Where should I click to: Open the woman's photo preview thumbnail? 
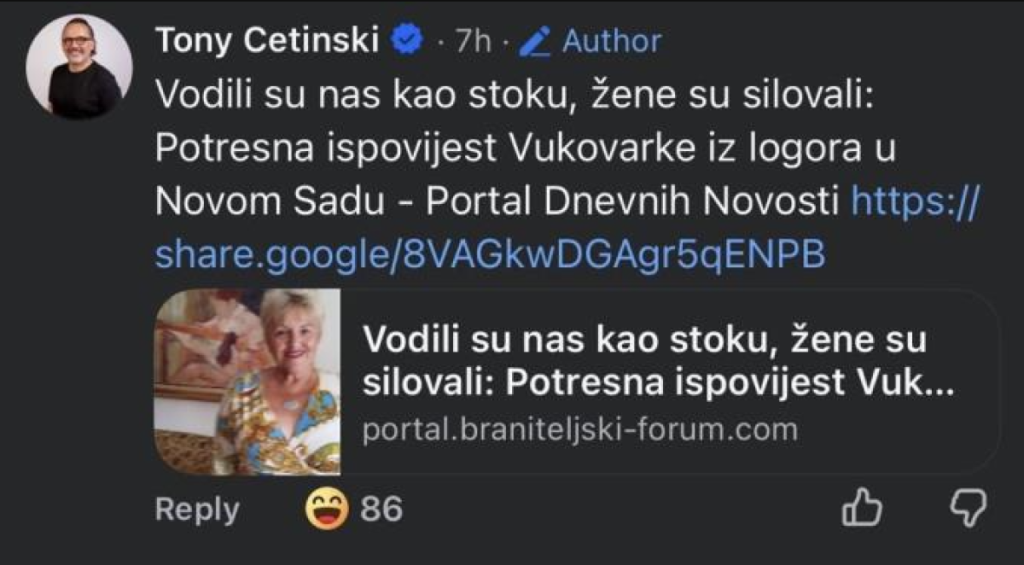(x=246, y=382)
